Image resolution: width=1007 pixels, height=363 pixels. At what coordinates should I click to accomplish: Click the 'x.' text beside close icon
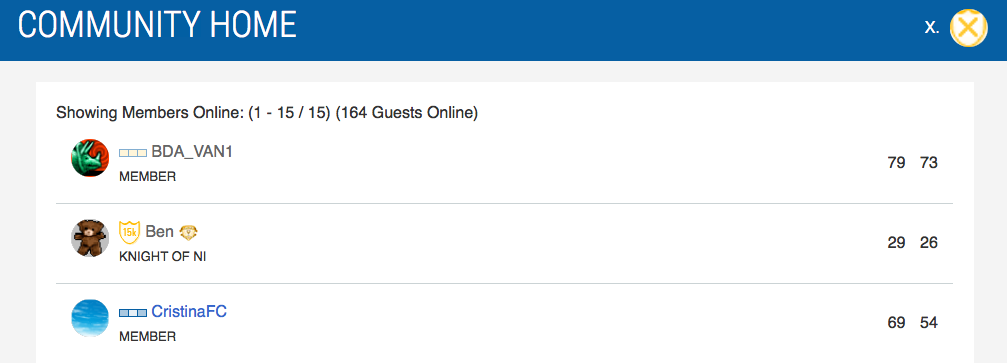[x=932, y=27]
